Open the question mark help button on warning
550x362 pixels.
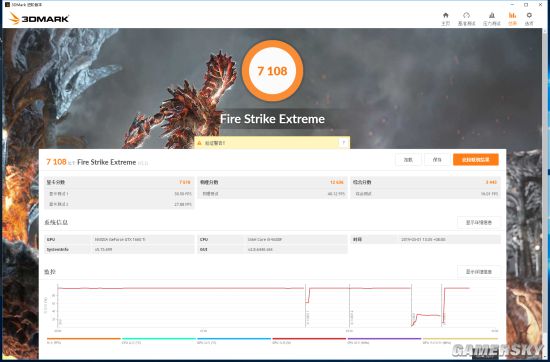(343, 143)
